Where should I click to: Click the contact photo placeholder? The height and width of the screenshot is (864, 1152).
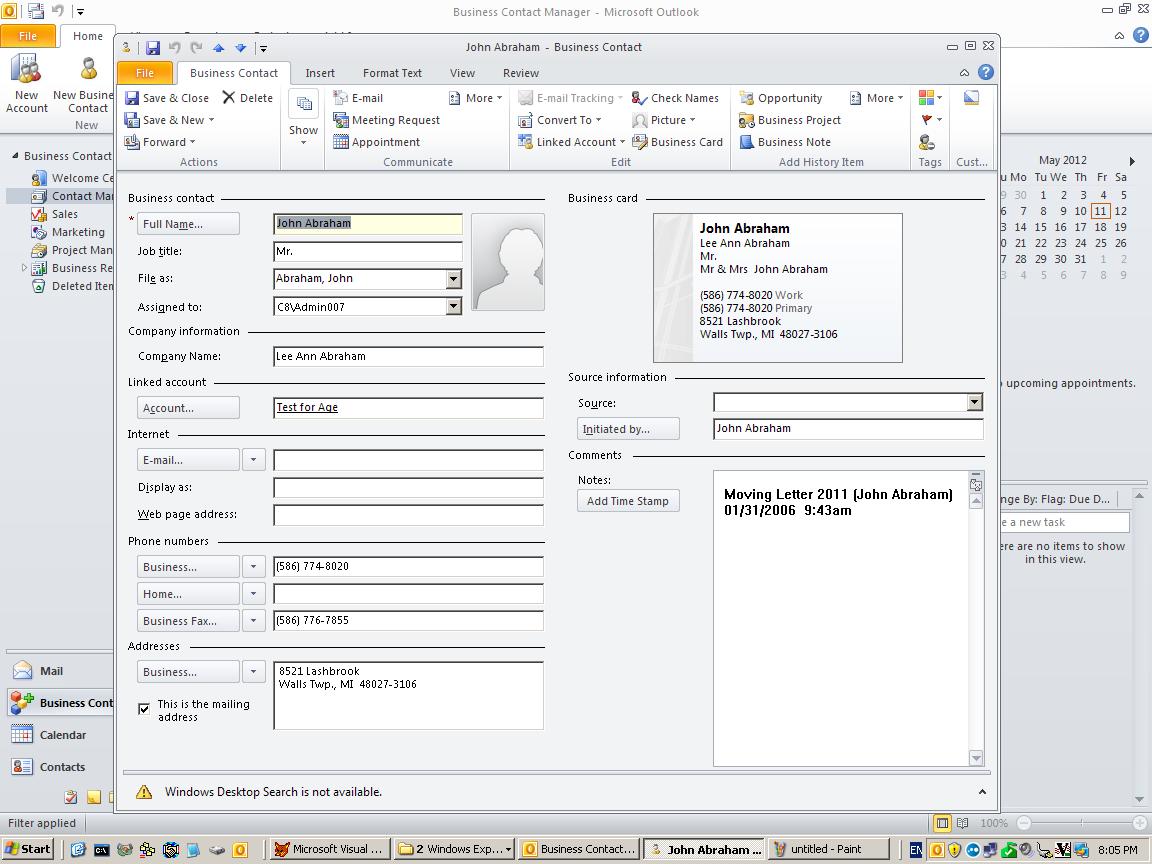click(508, 262)
